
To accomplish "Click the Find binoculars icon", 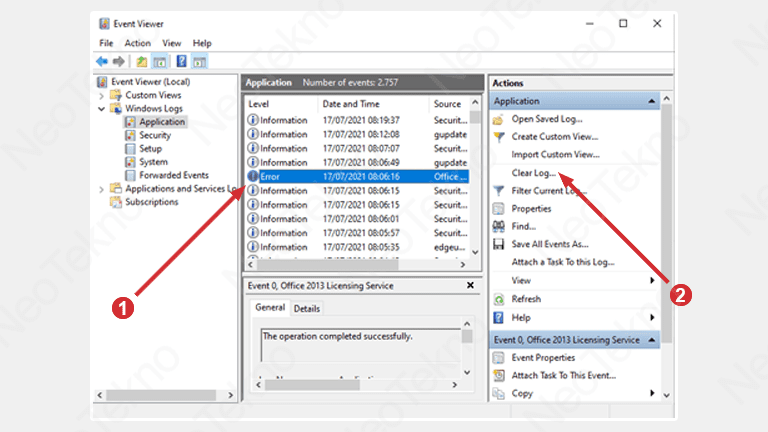I will pyautogui.click(x=499, y=226).
